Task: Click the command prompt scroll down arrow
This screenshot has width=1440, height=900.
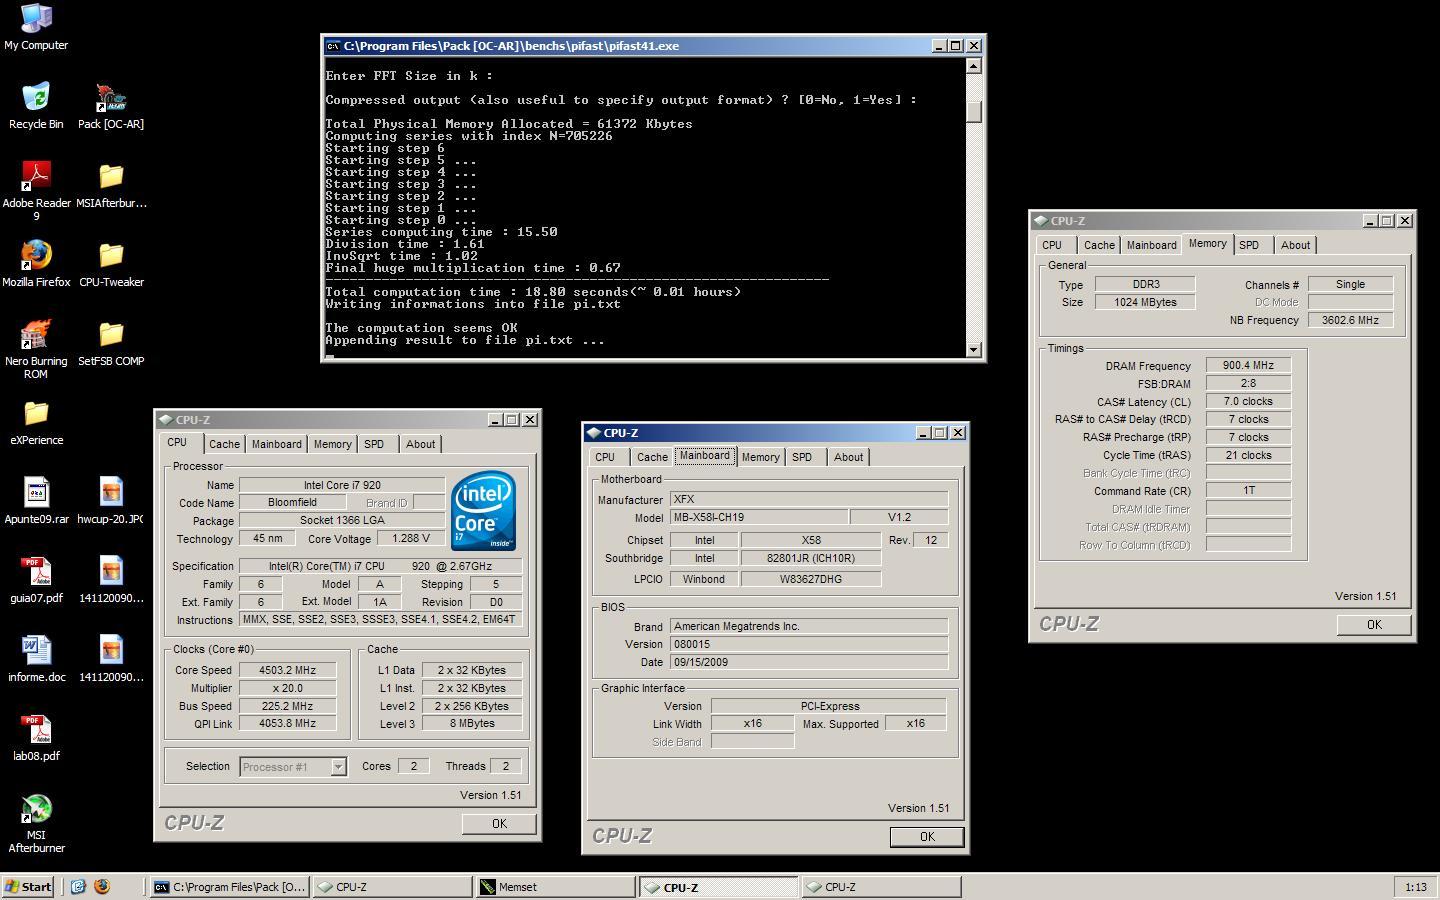Action: point(973,349)
